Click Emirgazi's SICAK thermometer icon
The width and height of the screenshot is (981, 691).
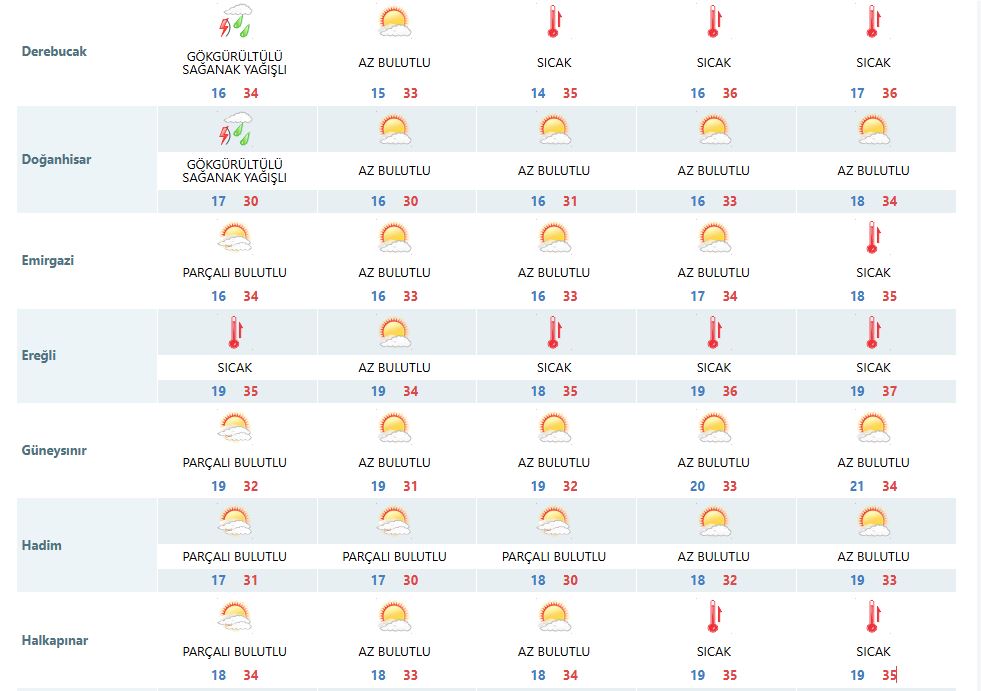pos(873,237)
